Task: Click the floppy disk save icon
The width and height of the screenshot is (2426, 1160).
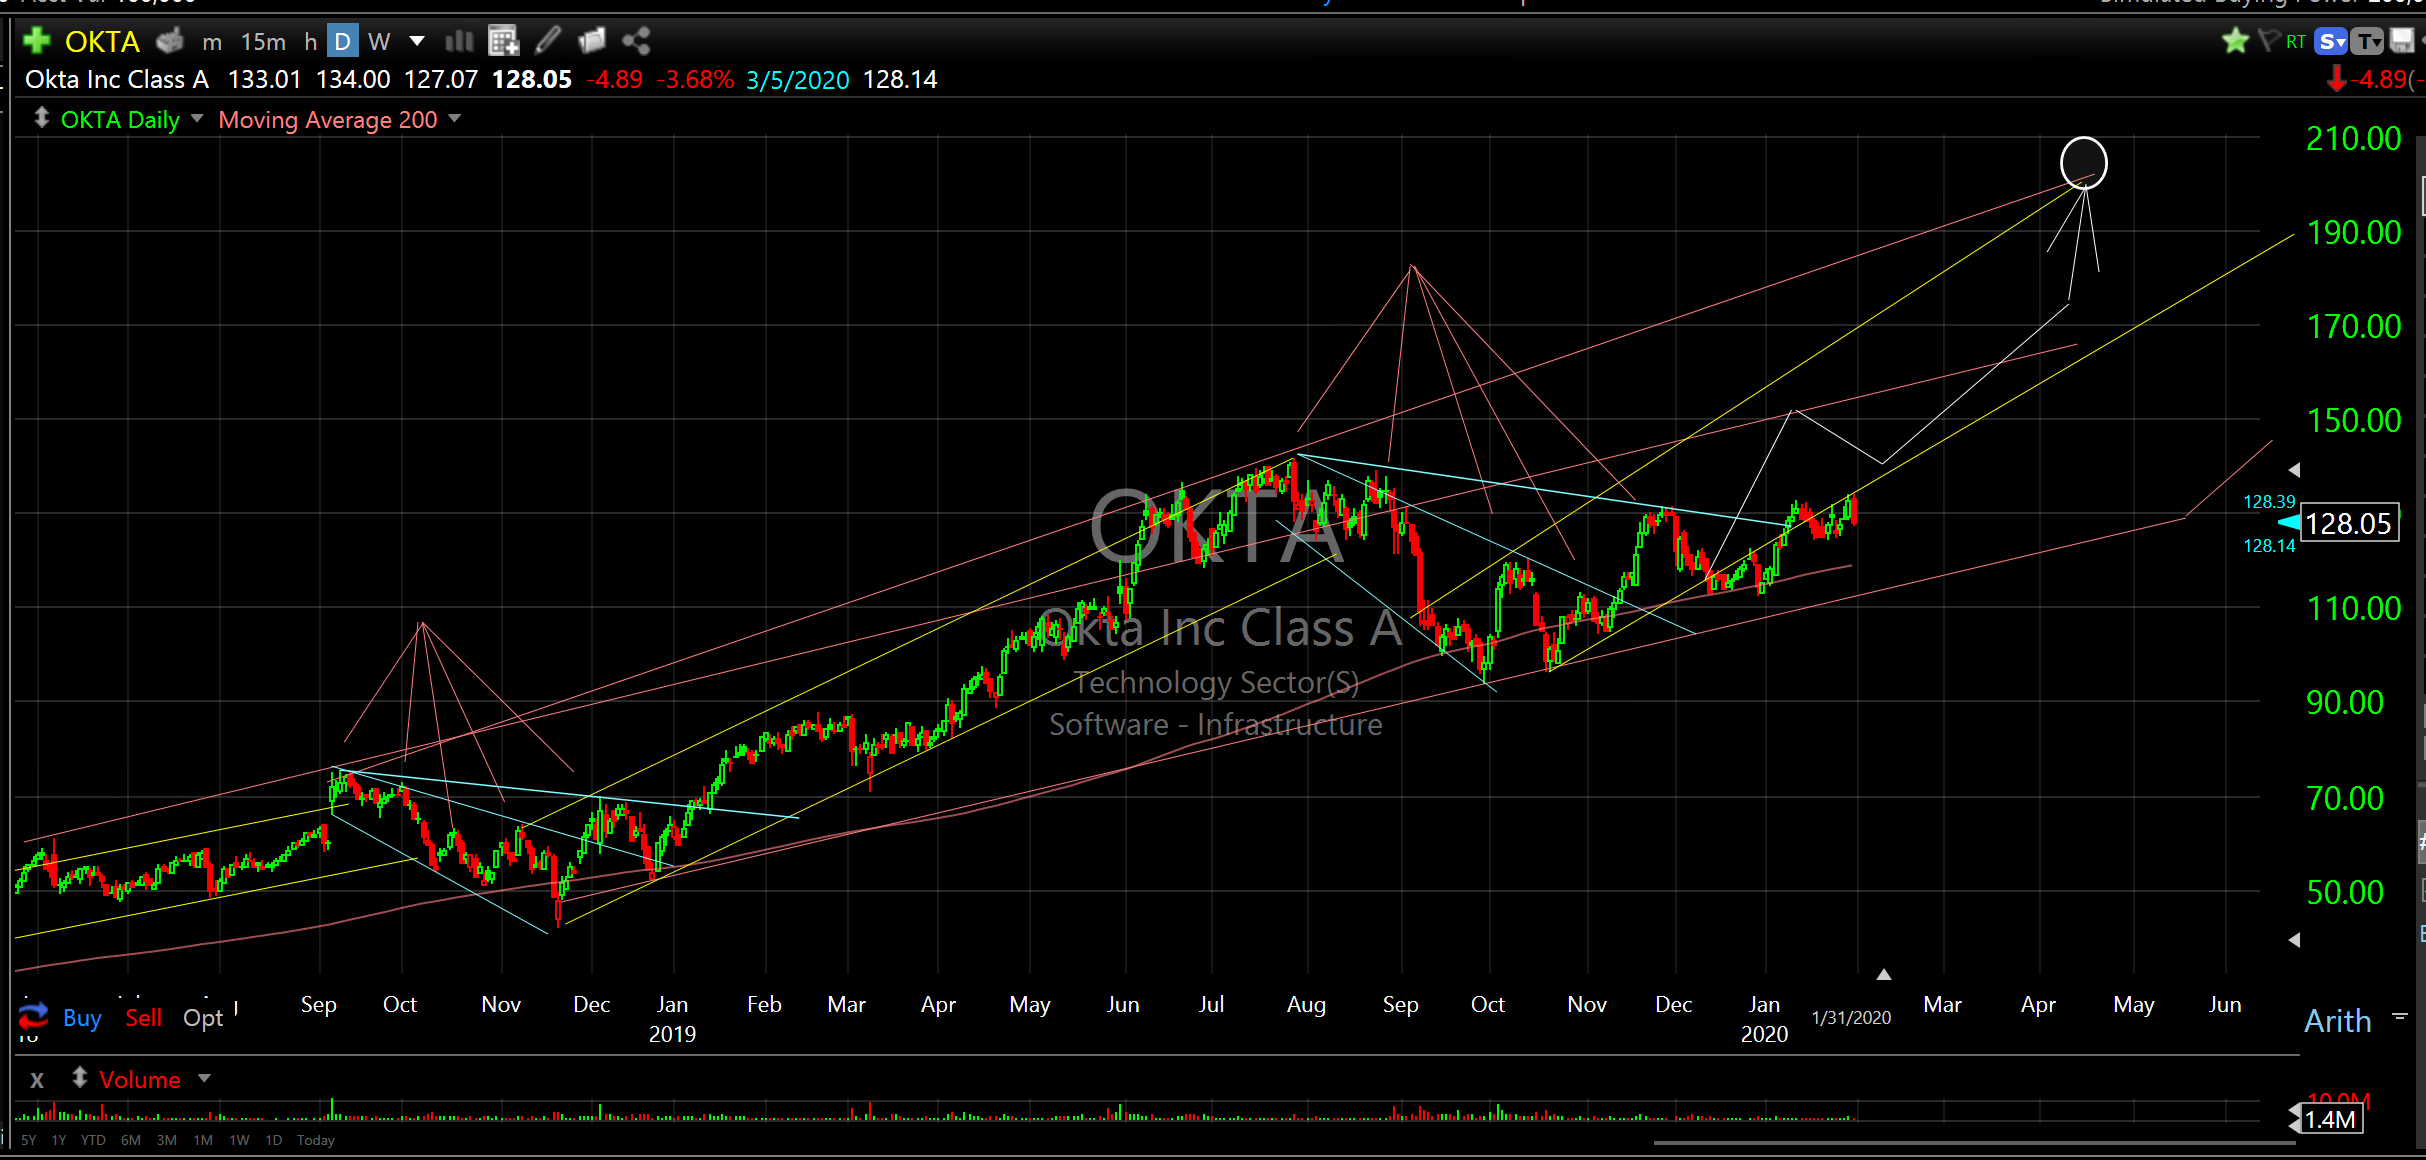Action: point(2401,41)
